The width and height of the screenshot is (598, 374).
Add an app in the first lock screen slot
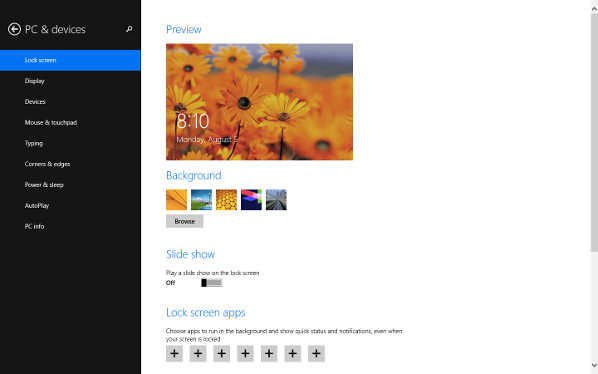[174, 353]
